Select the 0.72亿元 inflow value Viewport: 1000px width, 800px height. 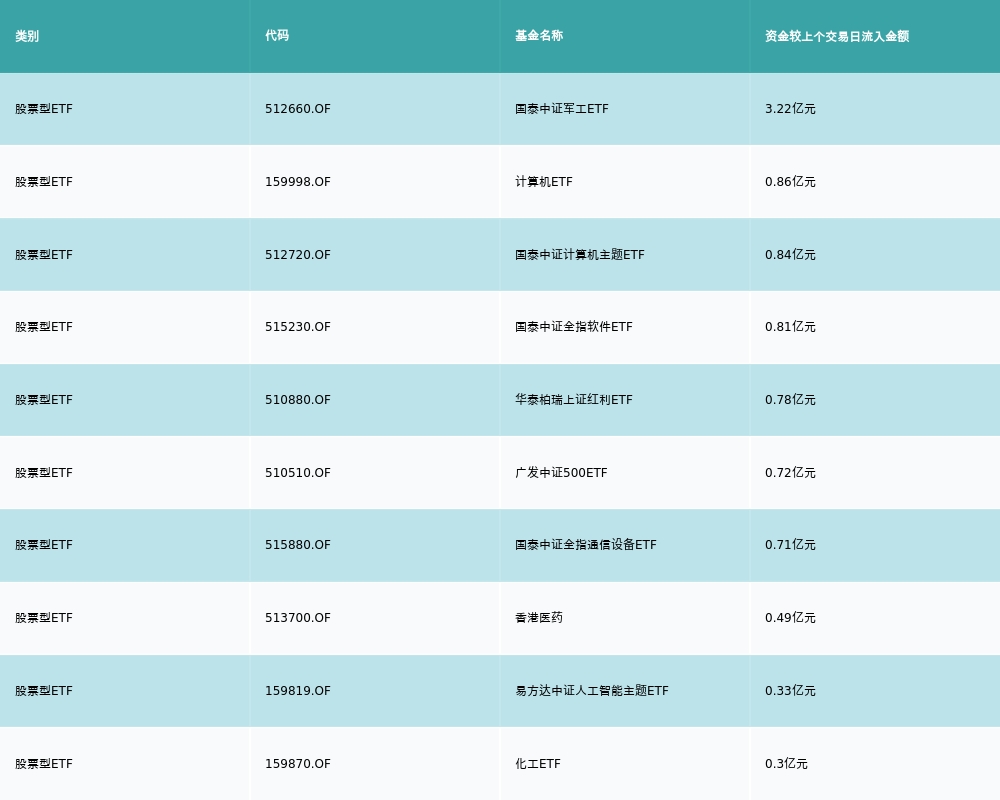790,473
